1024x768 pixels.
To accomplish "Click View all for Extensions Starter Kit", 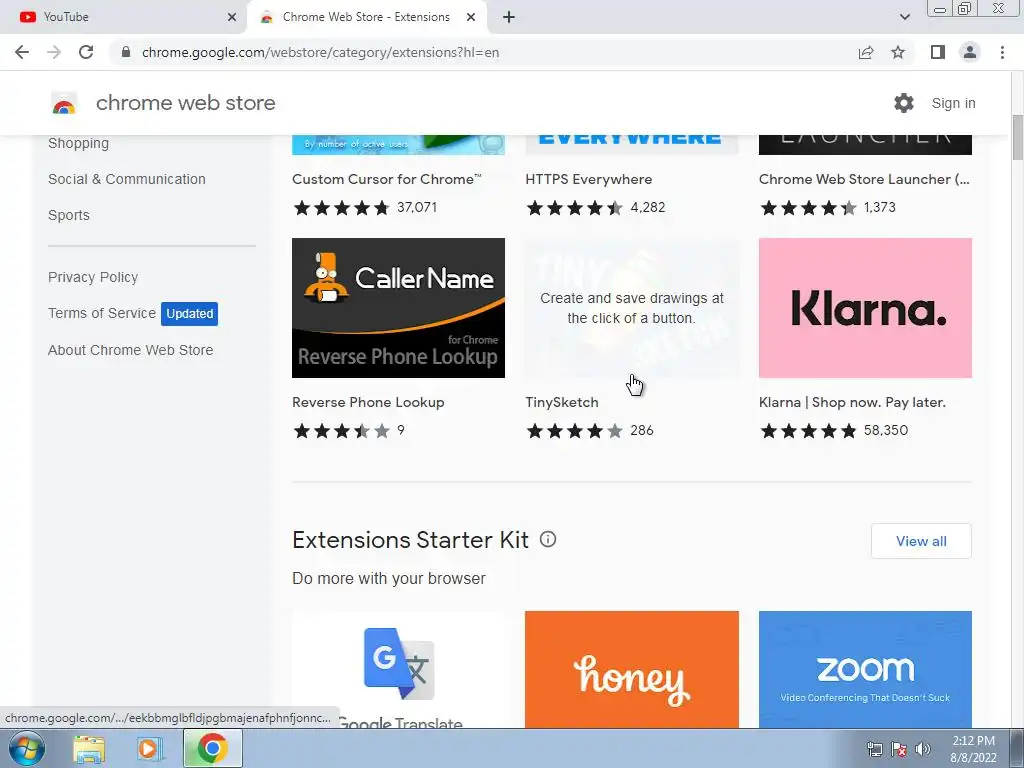I will click(921, 541).
